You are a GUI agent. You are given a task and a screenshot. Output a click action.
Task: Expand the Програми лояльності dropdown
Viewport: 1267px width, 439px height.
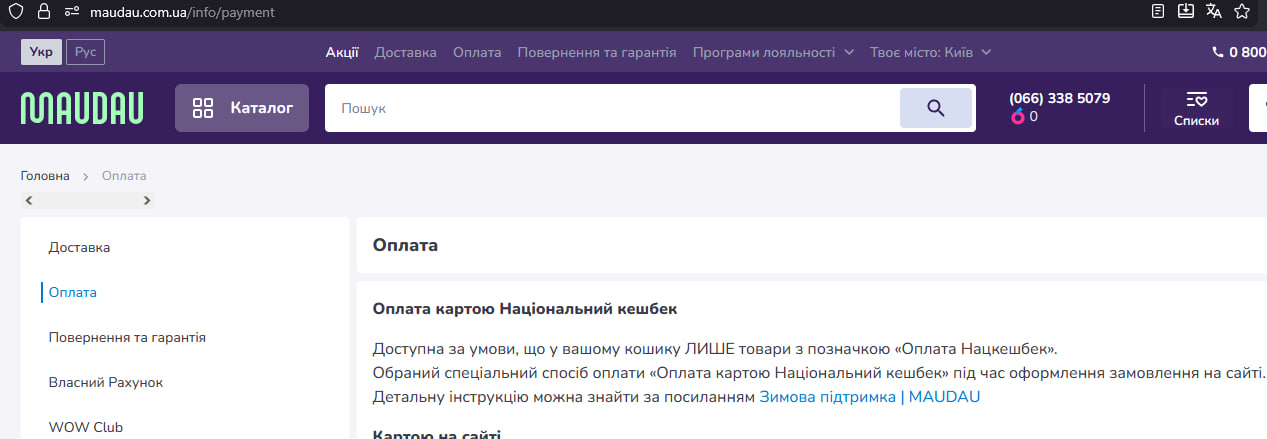774,52
